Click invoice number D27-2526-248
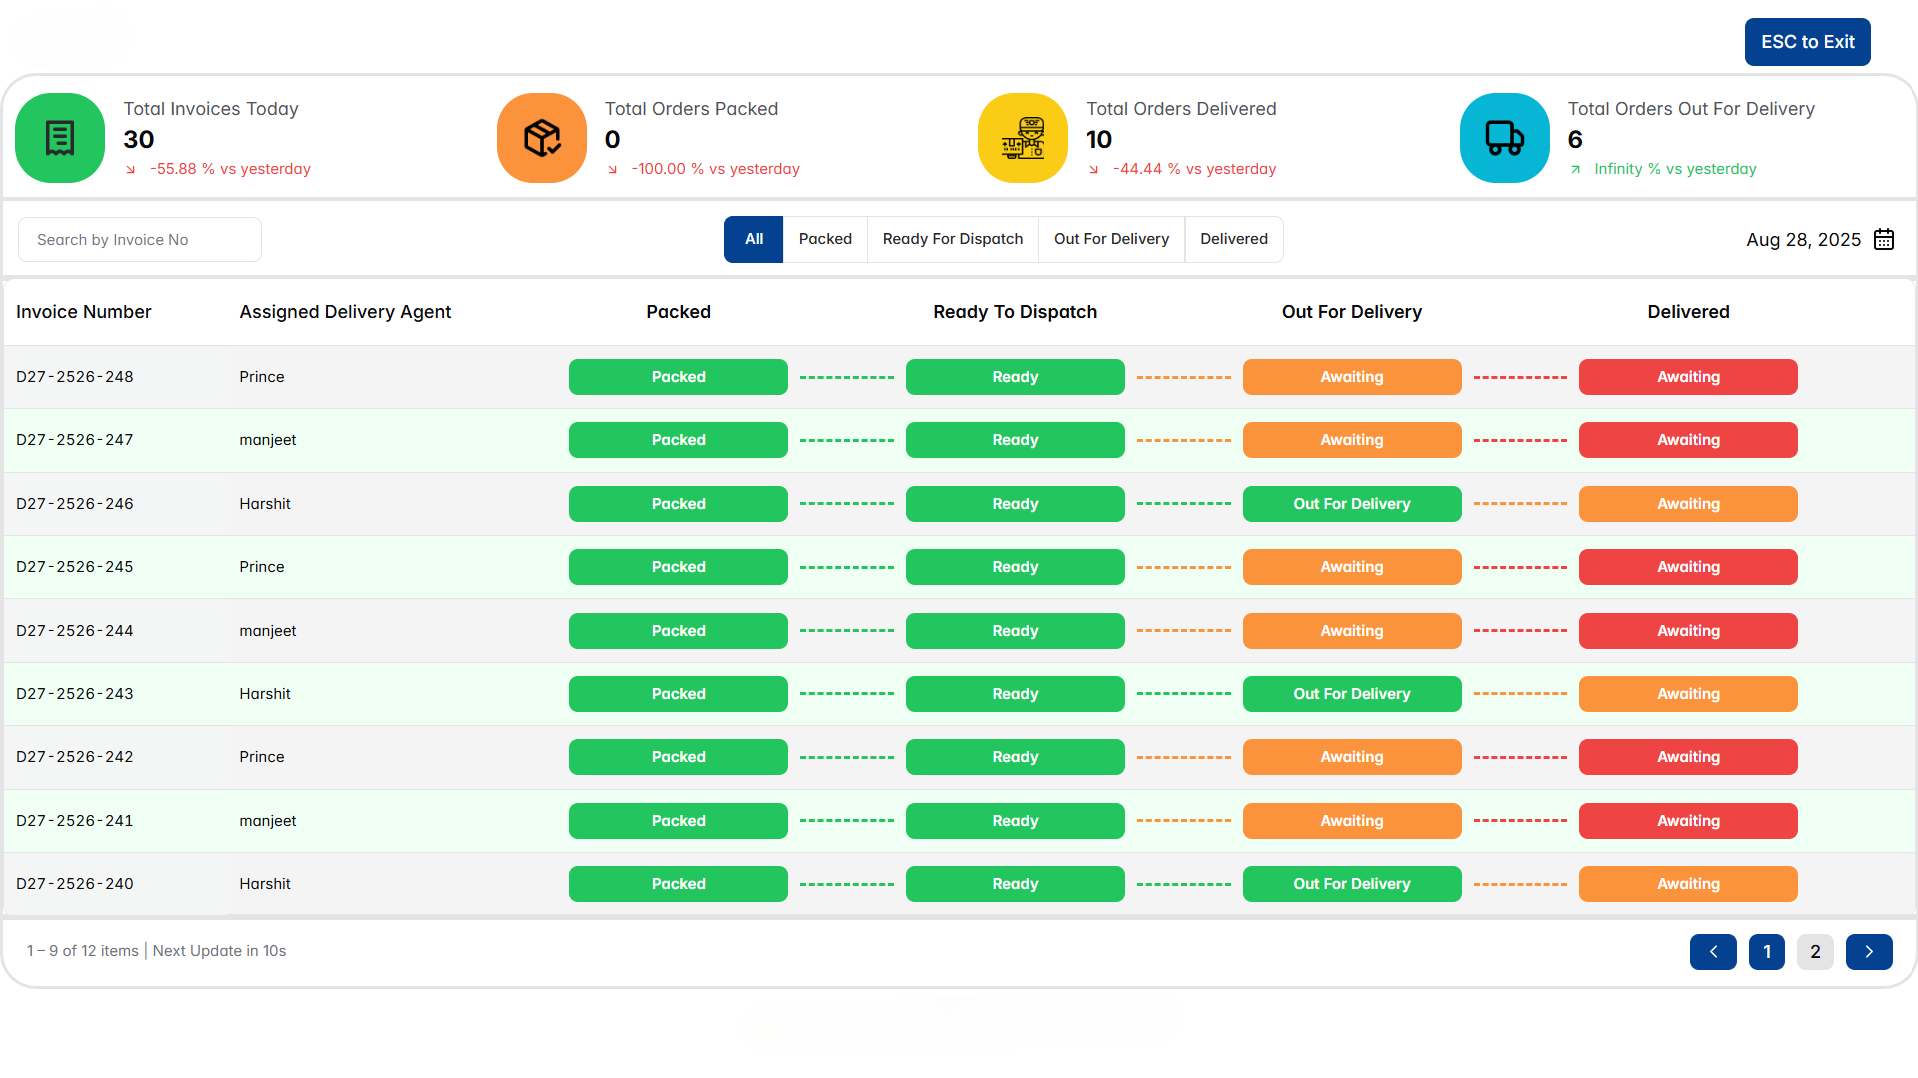Image resolution: width=1918 pixels, height=1078 pixels. click(x=75, y=377)
